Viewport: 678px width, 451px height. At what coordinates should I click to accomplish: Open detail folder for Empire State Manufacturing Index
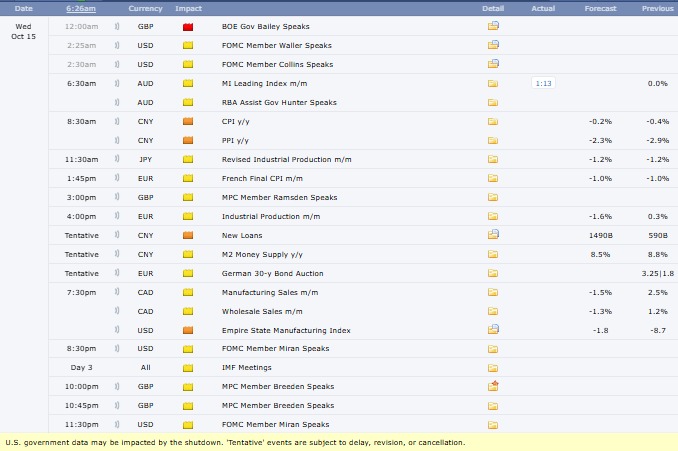click(x=492, y=330)
